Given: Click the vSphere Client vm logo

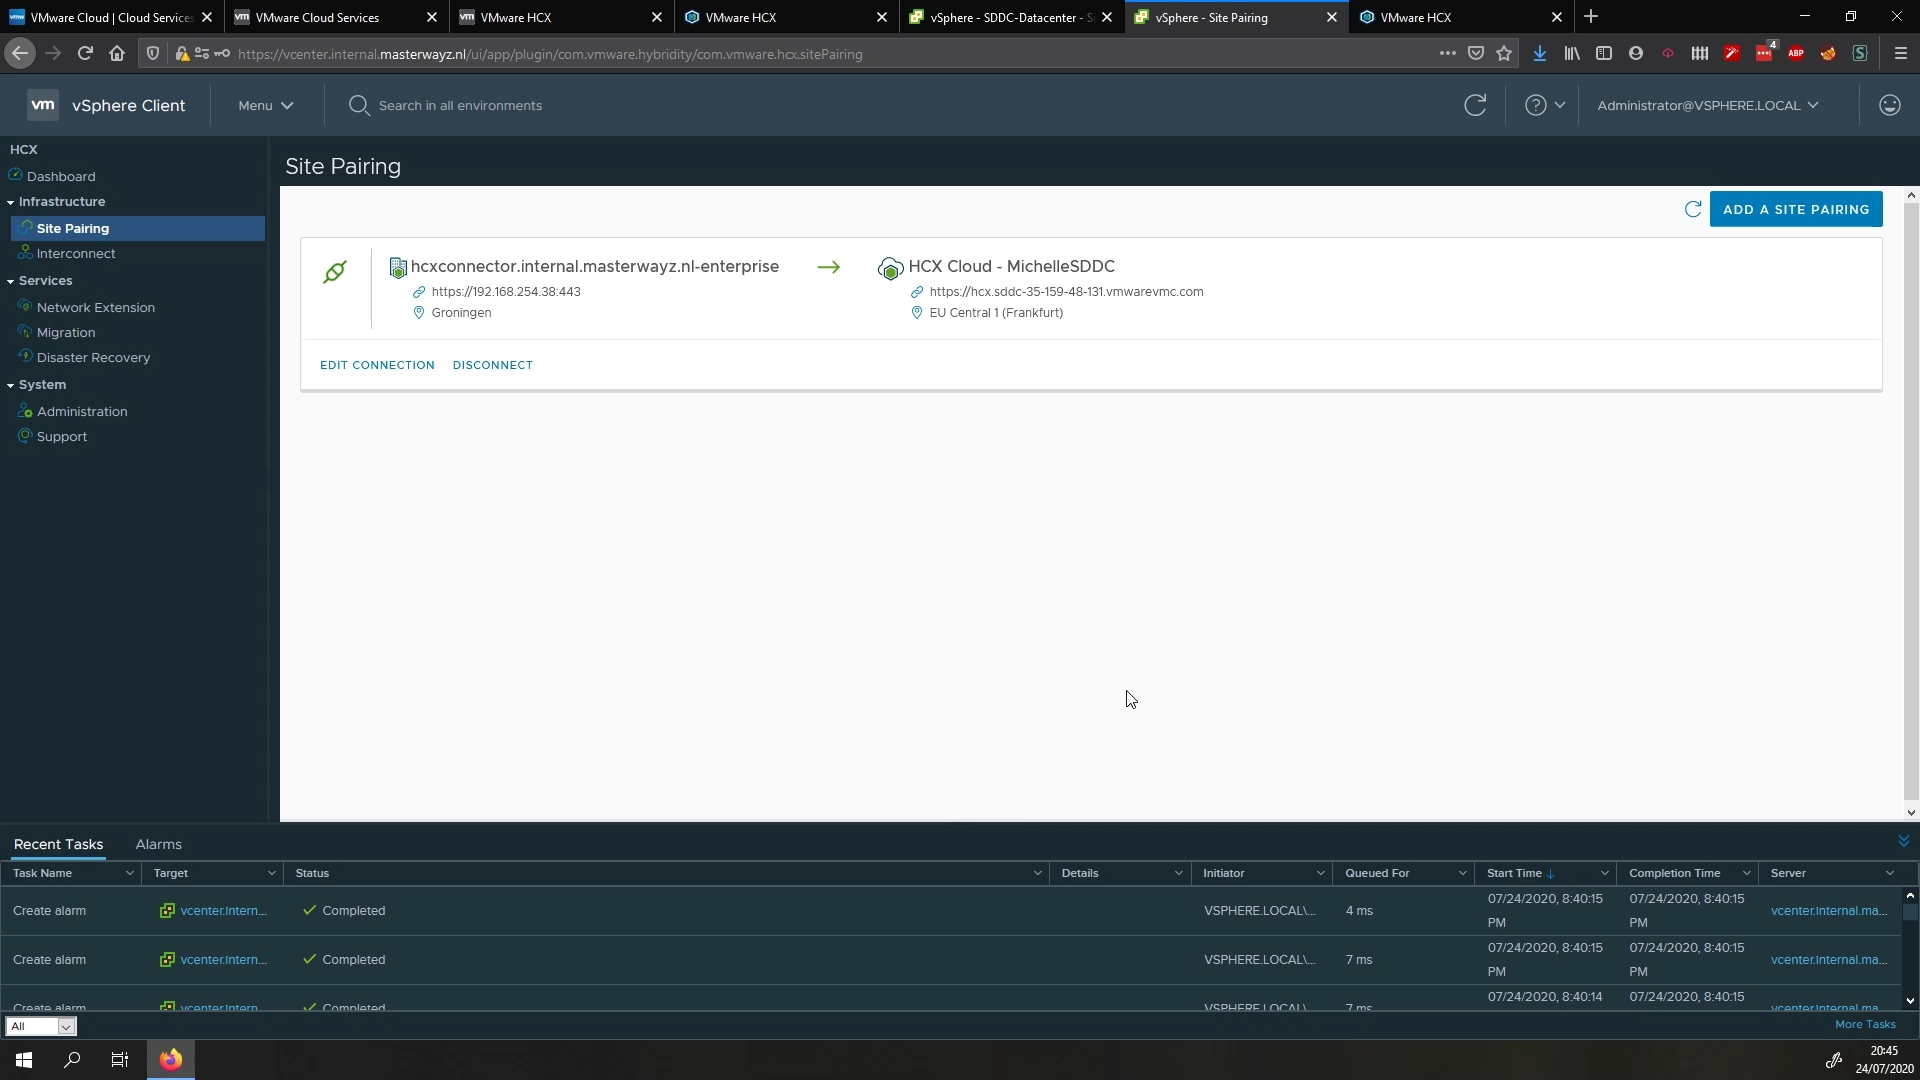Looking at the screenshot, I should (43, 105).
